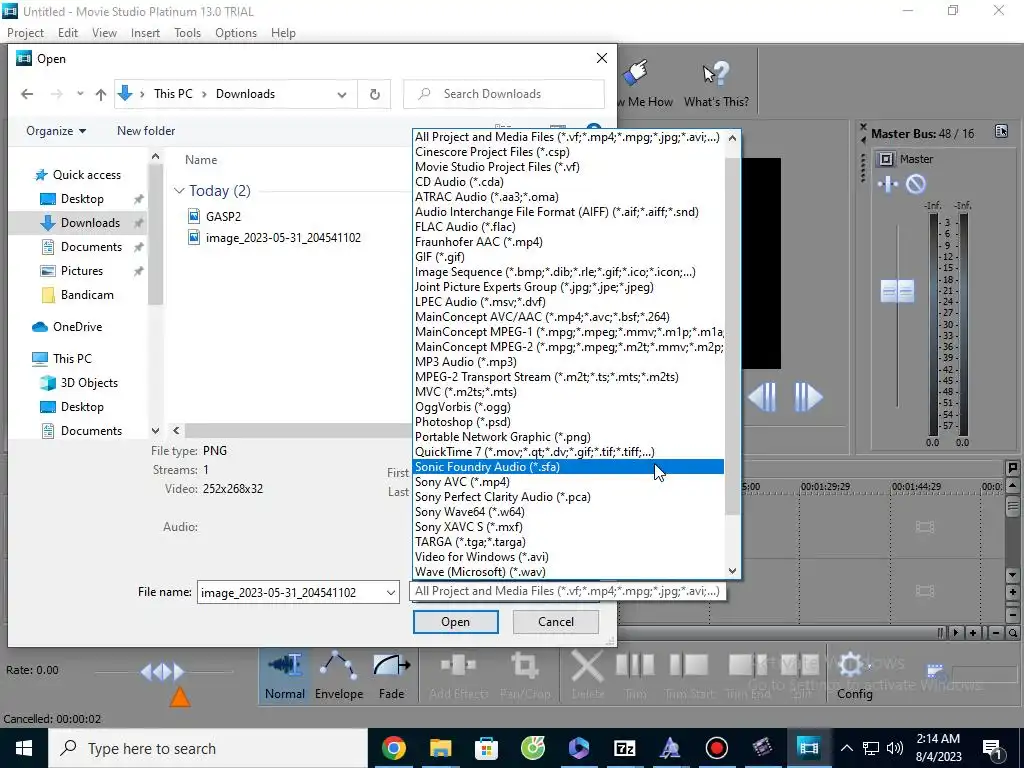
Task: Unpin Downloads from Quick access
Action: click(x=138, y=223)
